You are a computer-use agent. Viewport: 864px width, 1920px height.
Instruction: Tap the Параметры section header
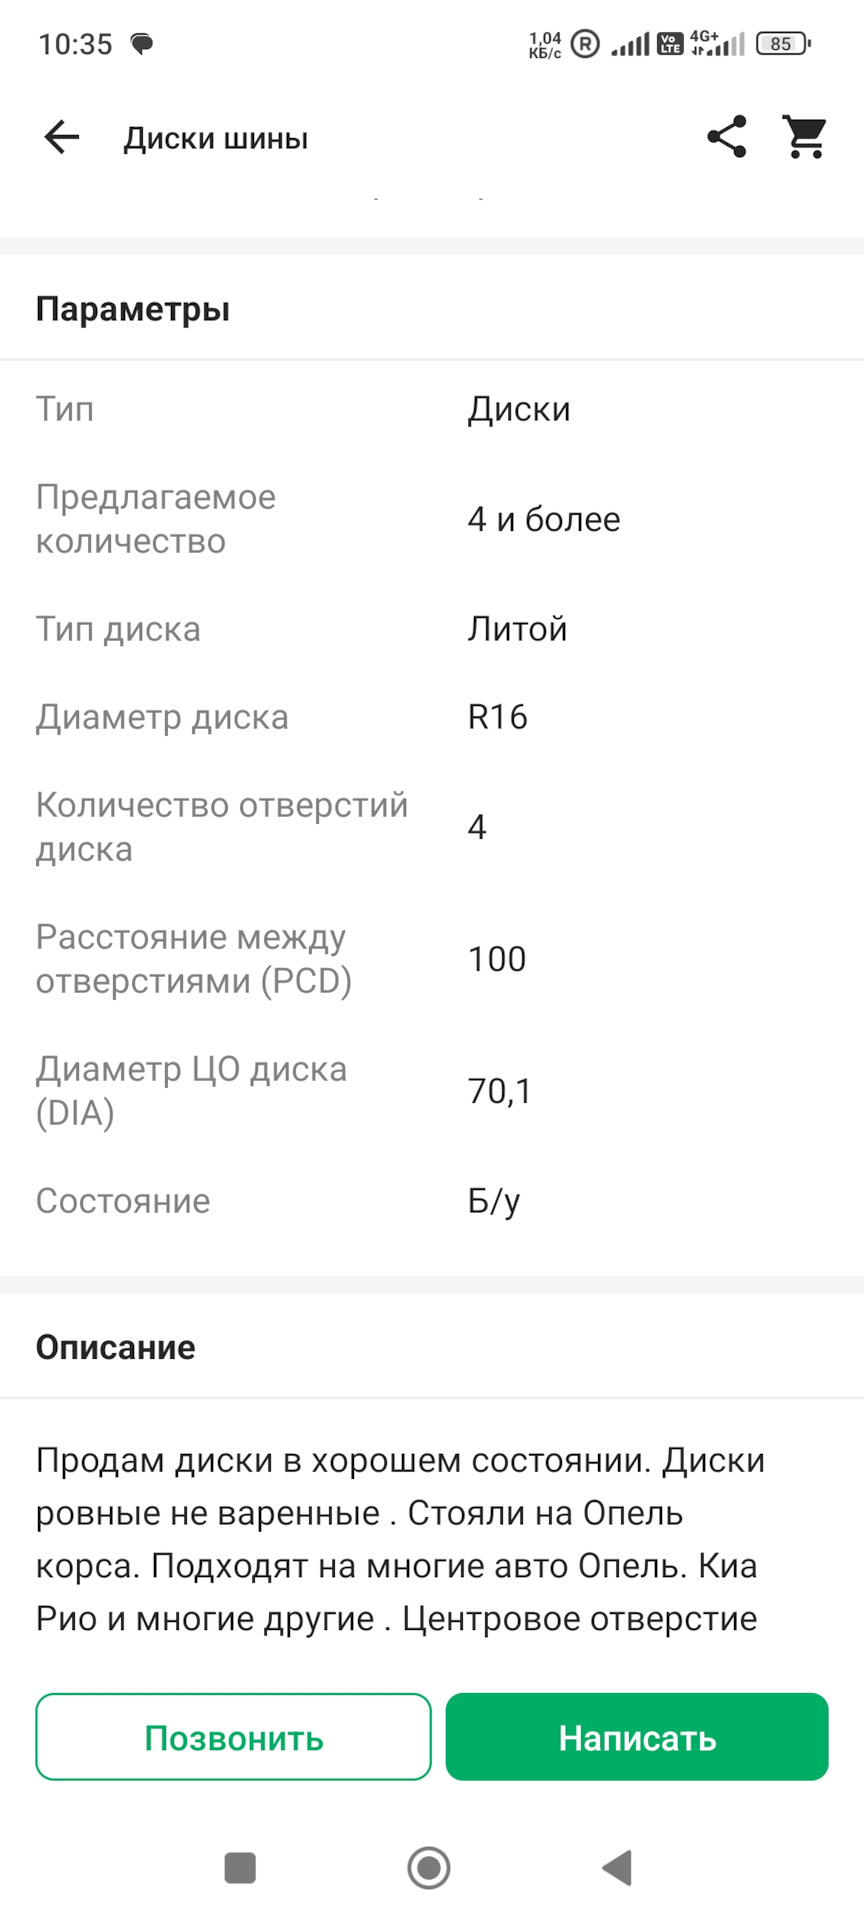click(133, 309)
